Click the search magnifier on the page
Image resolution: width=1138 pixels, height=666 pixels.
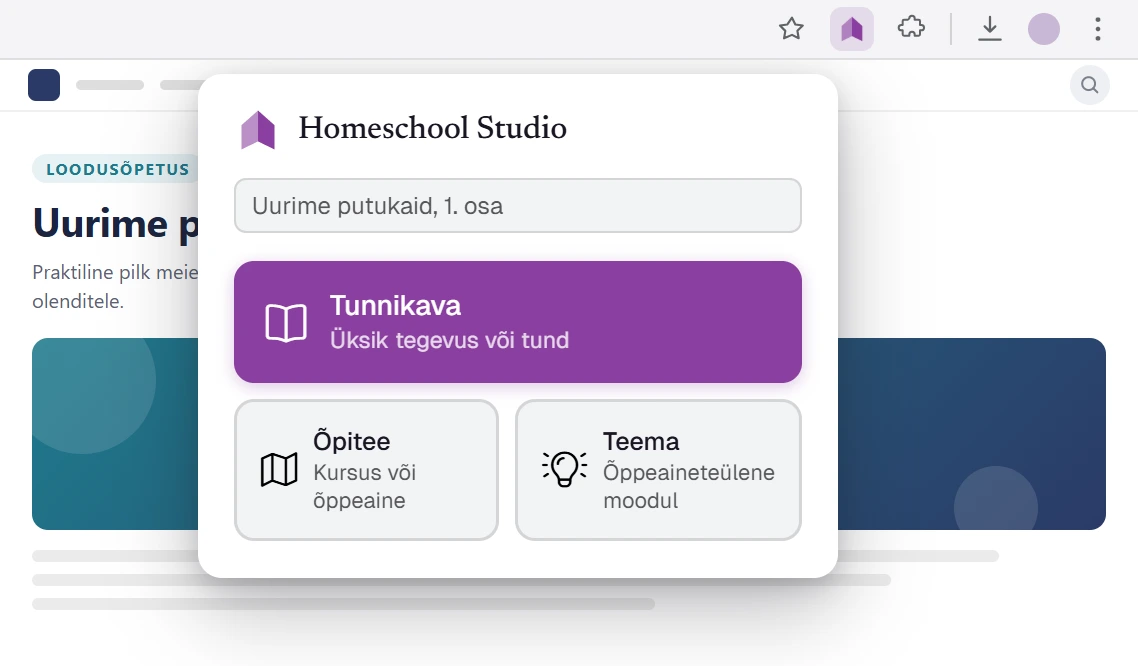[x=1089, y=85]
